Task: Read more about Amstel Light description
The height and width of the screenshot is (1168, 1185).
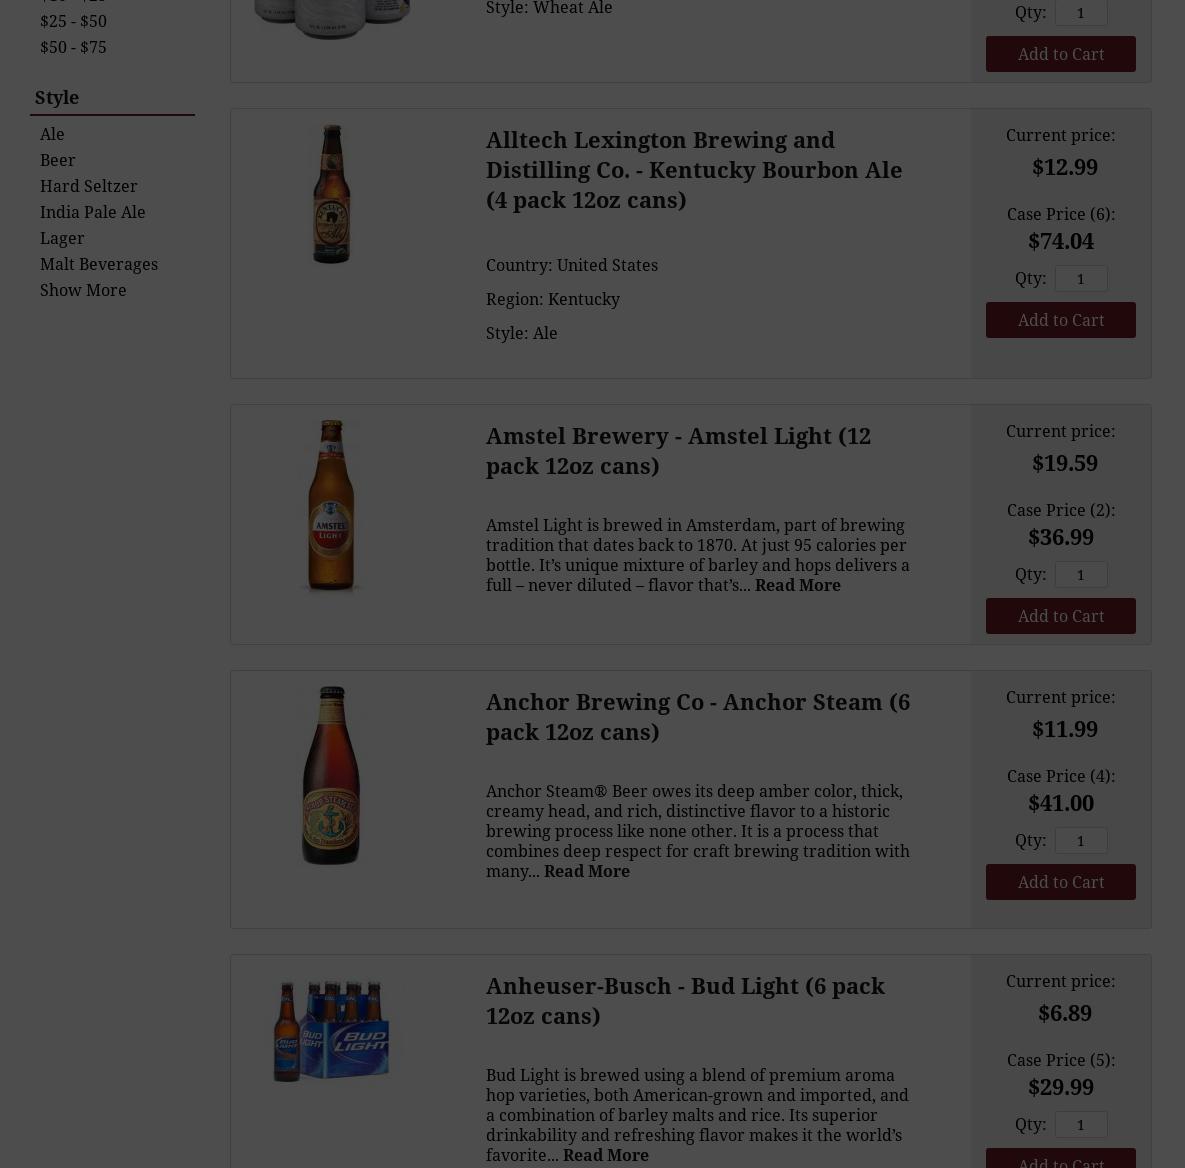Action: tap(797, 585)
